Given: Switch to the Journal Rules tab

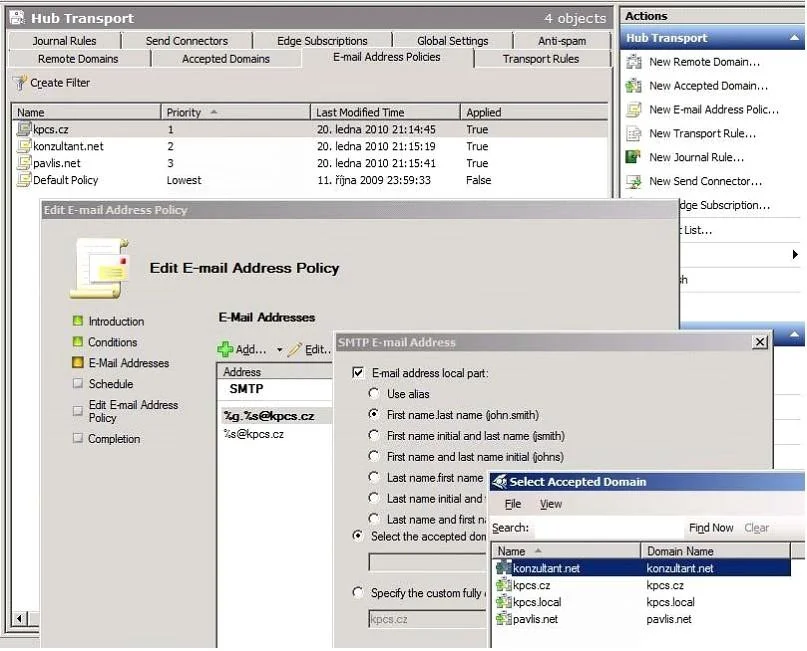Looking at the screenshot, I should click(64, 41).
